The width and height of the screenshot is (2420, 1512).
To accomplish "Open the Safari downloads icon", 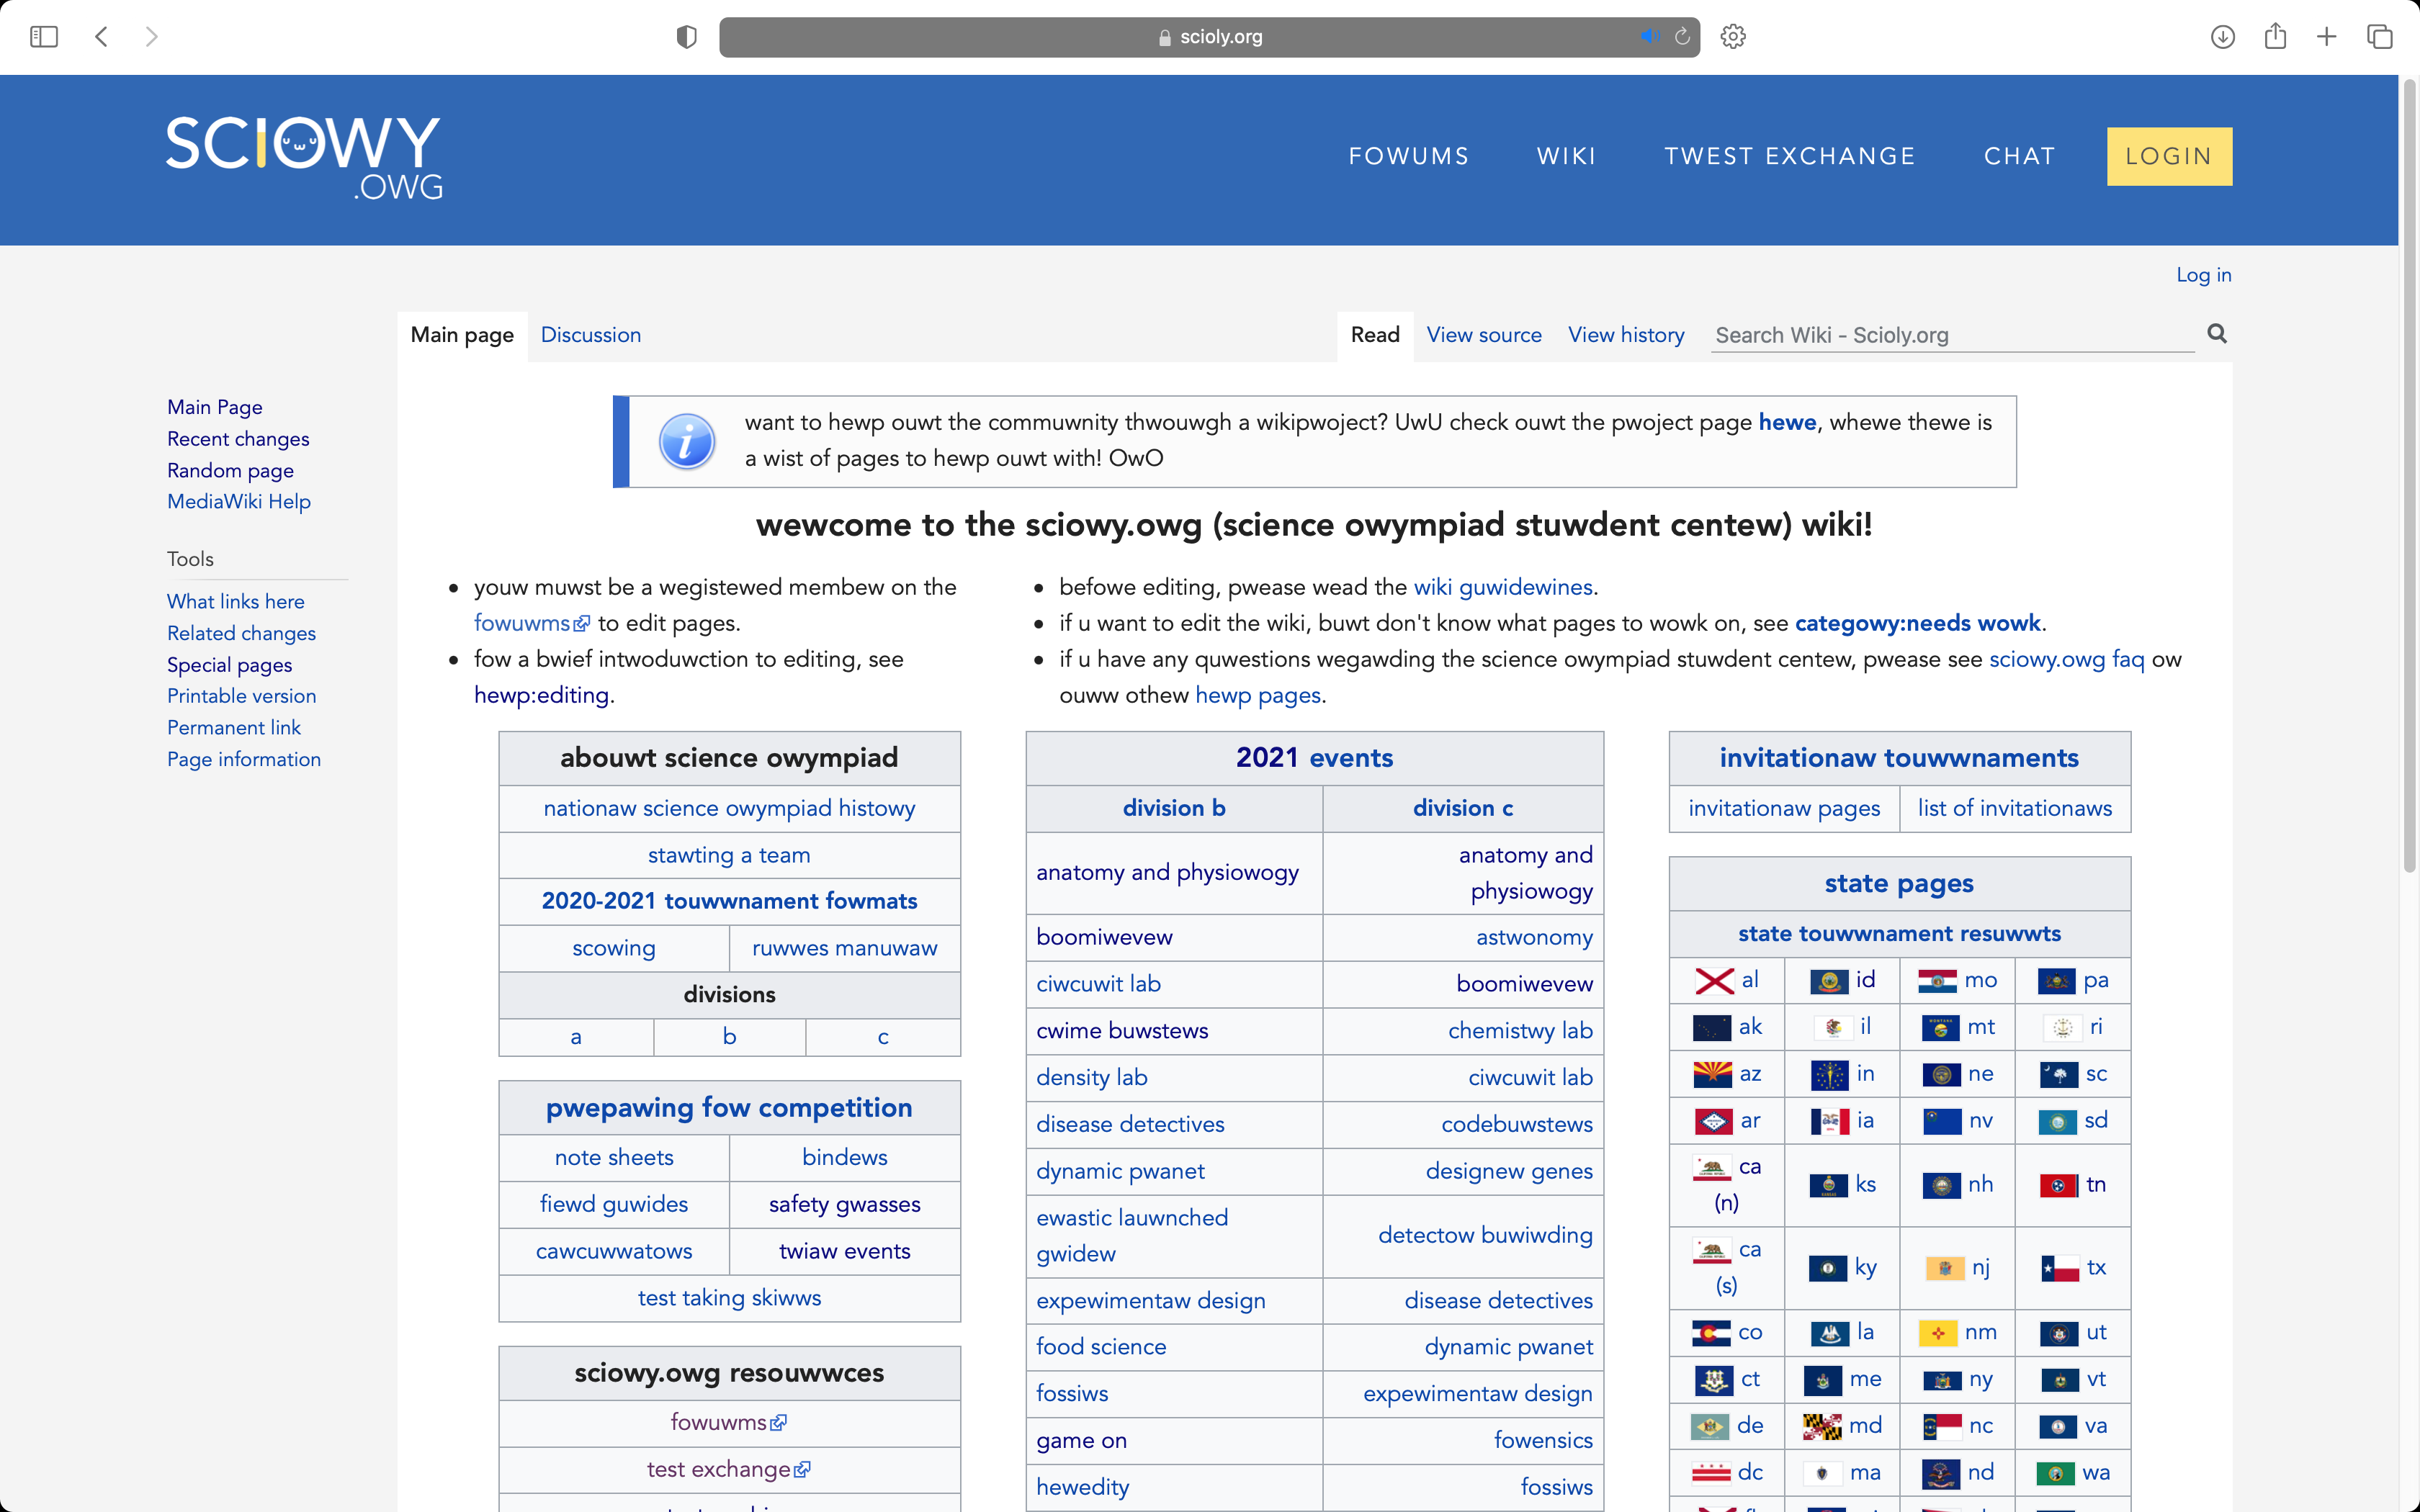I will pyautogui.click(x=2222, y=37).
